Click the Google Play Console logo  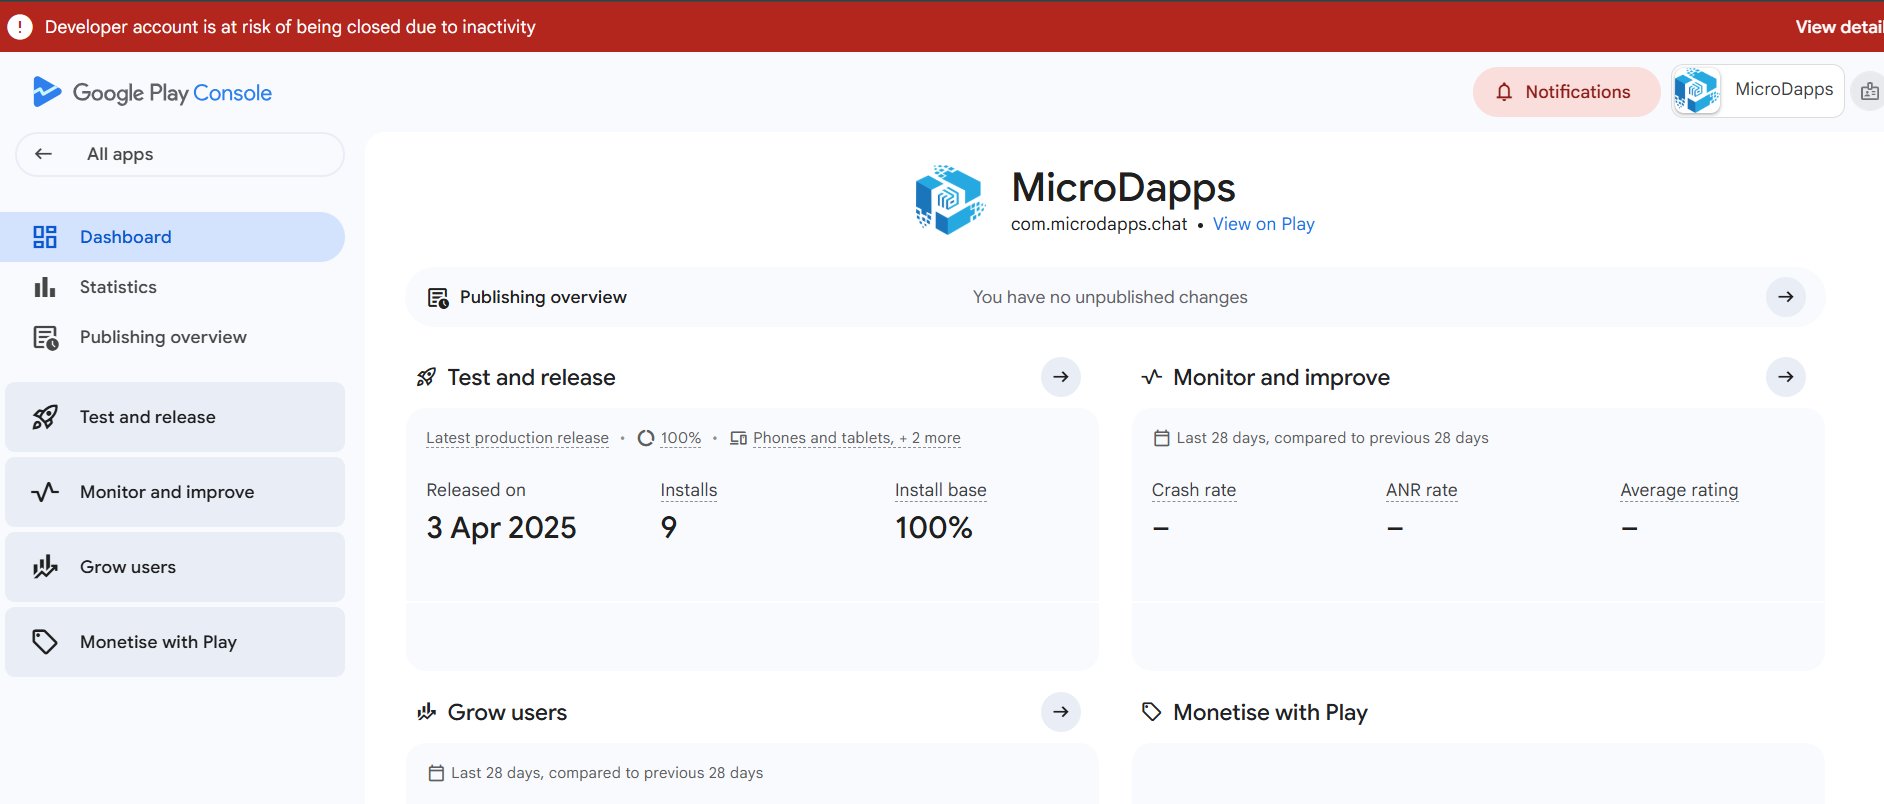click(152, 93)
